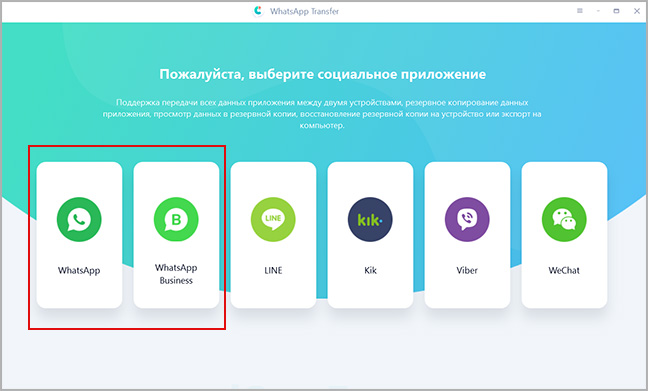648x391 pixels.
Task: Click the WhatsApp Transfer logo in title bar
Action: click(258, 11)
